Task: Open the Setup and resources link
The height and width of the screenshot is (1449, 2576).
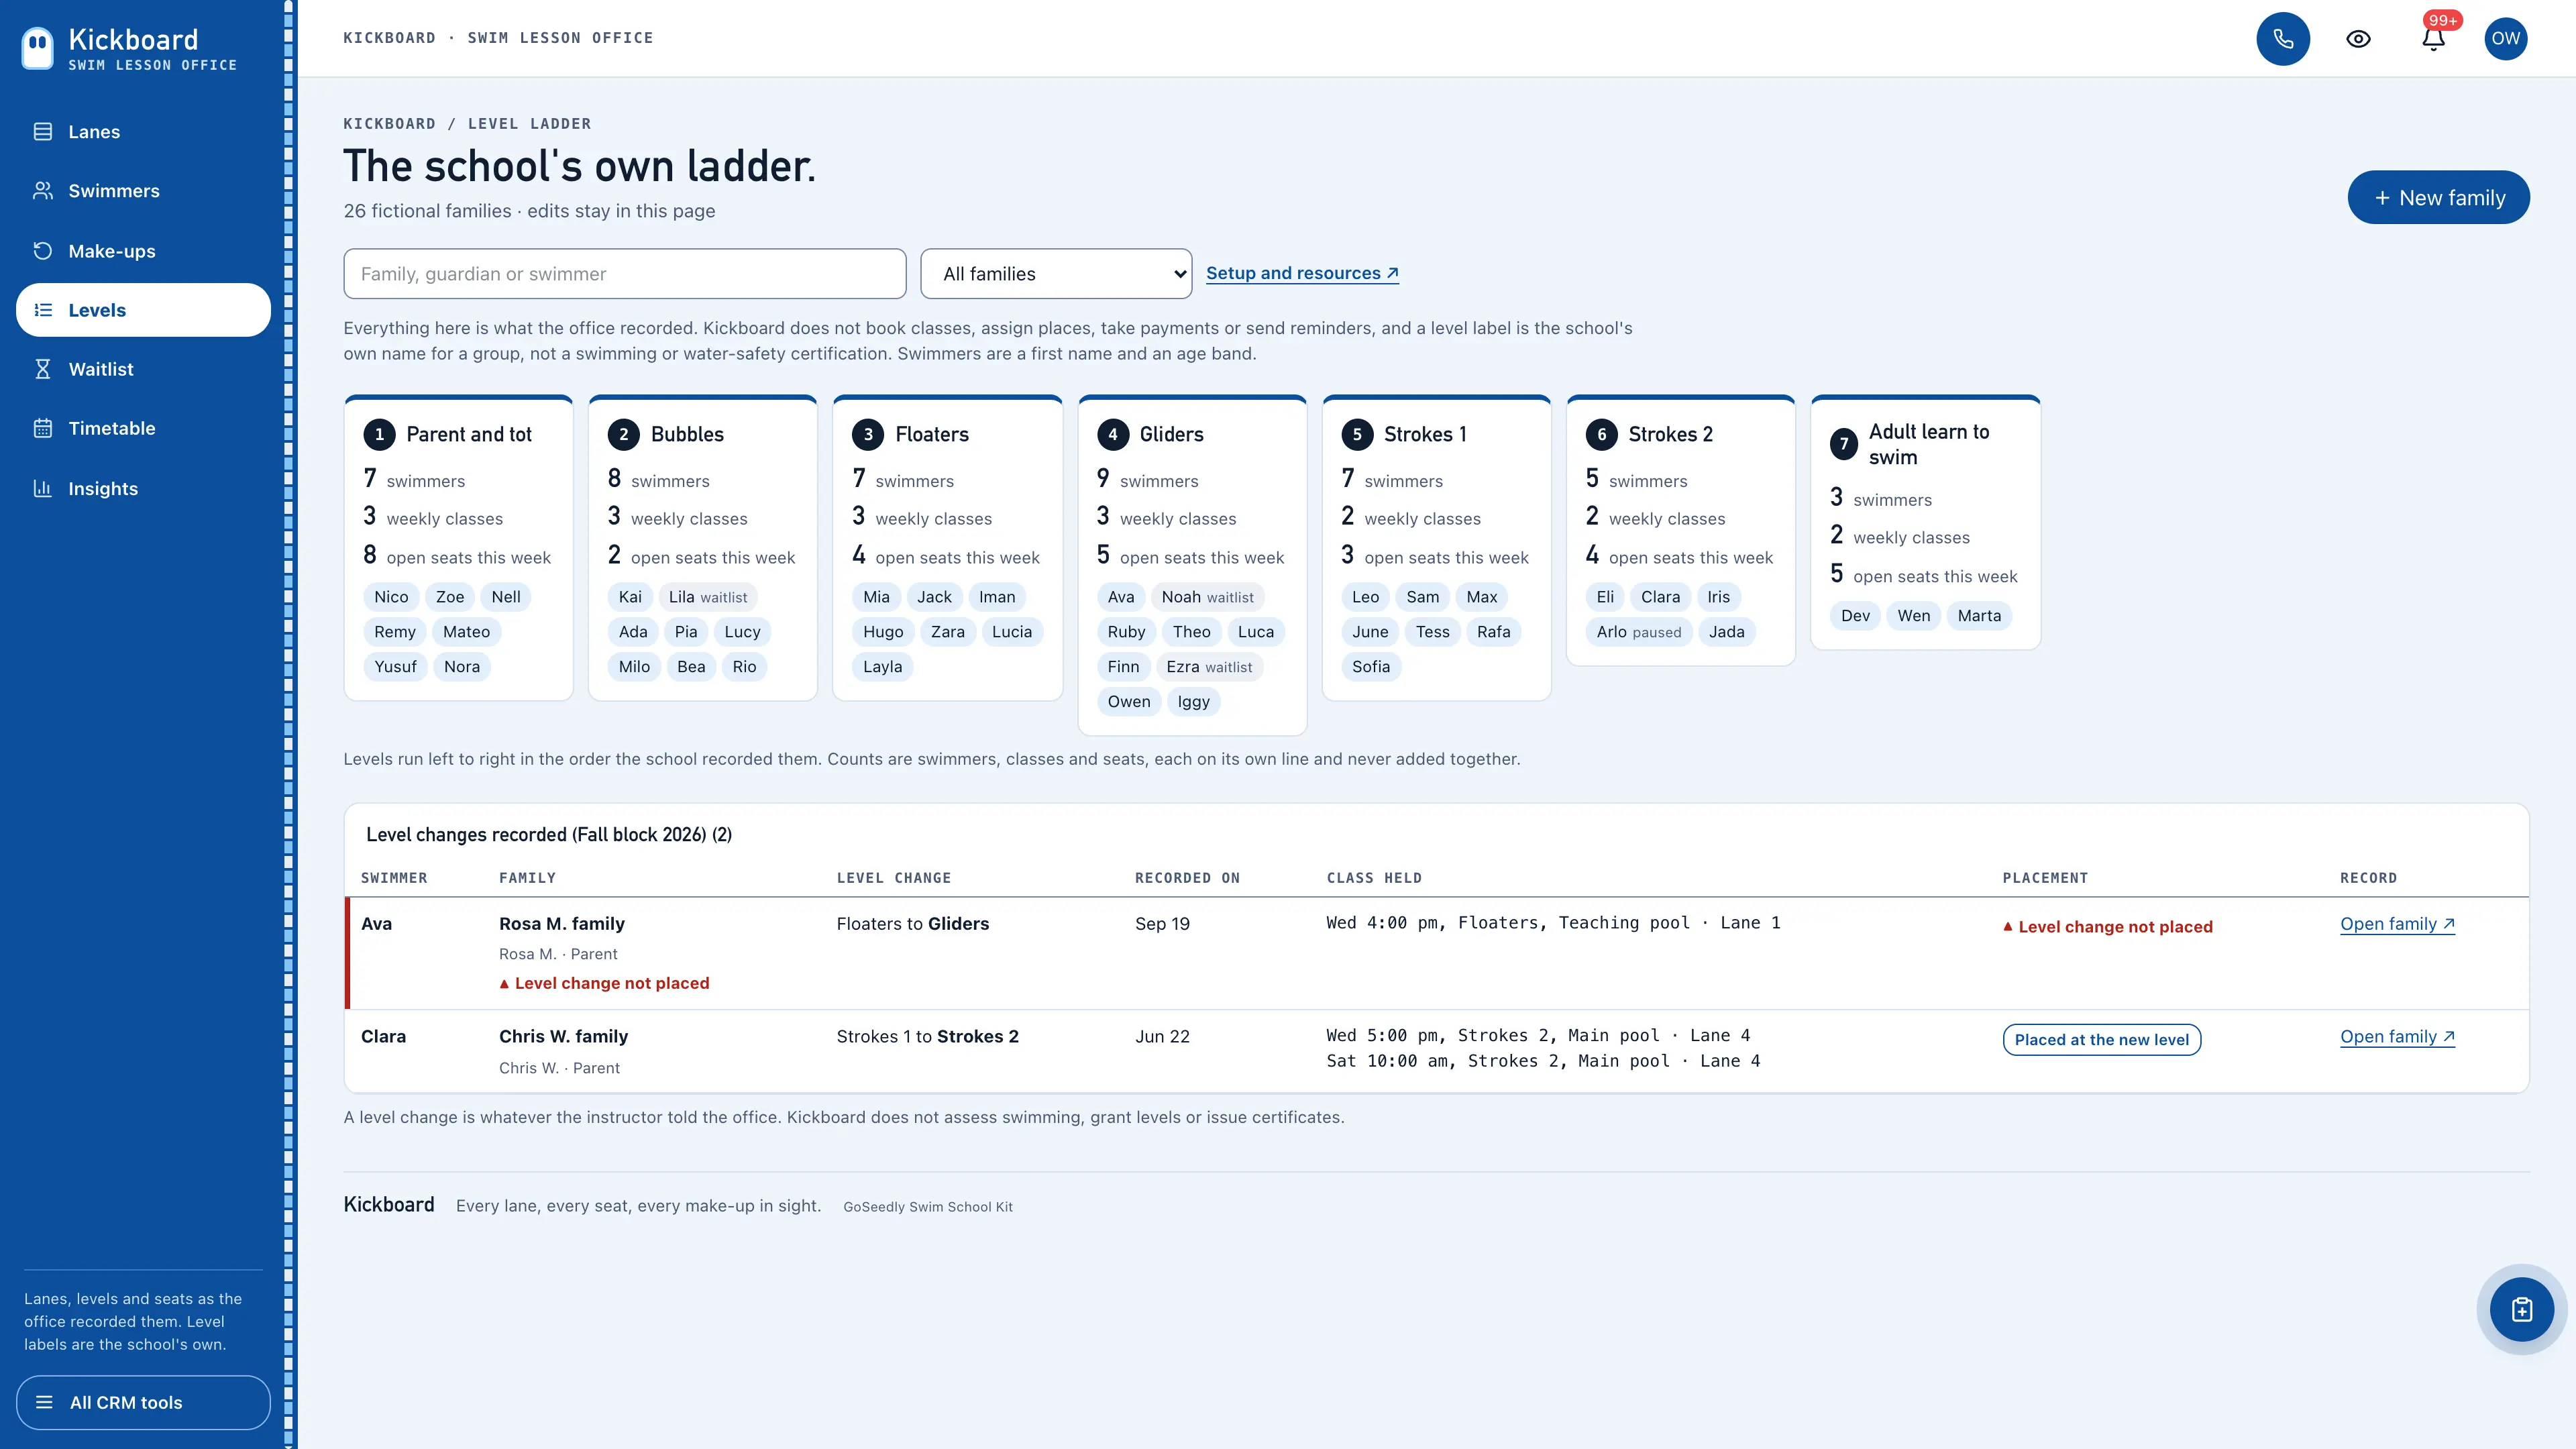Action: coord(1302,273)
